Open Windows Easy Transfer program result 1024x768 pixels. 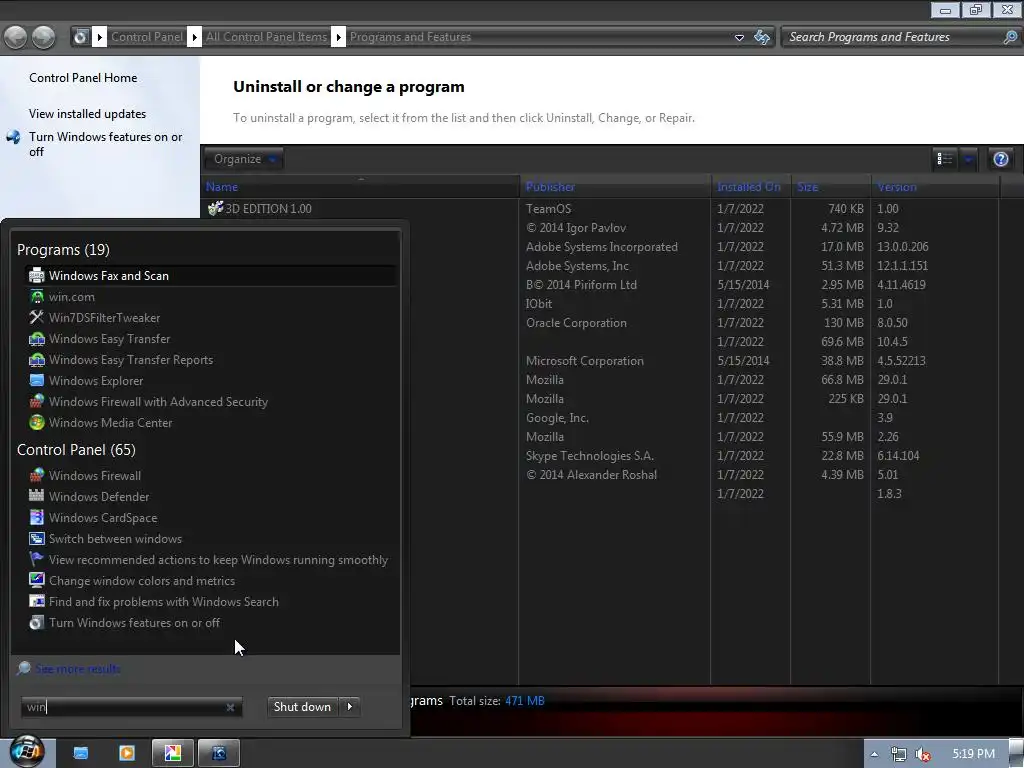click(210, 338)
